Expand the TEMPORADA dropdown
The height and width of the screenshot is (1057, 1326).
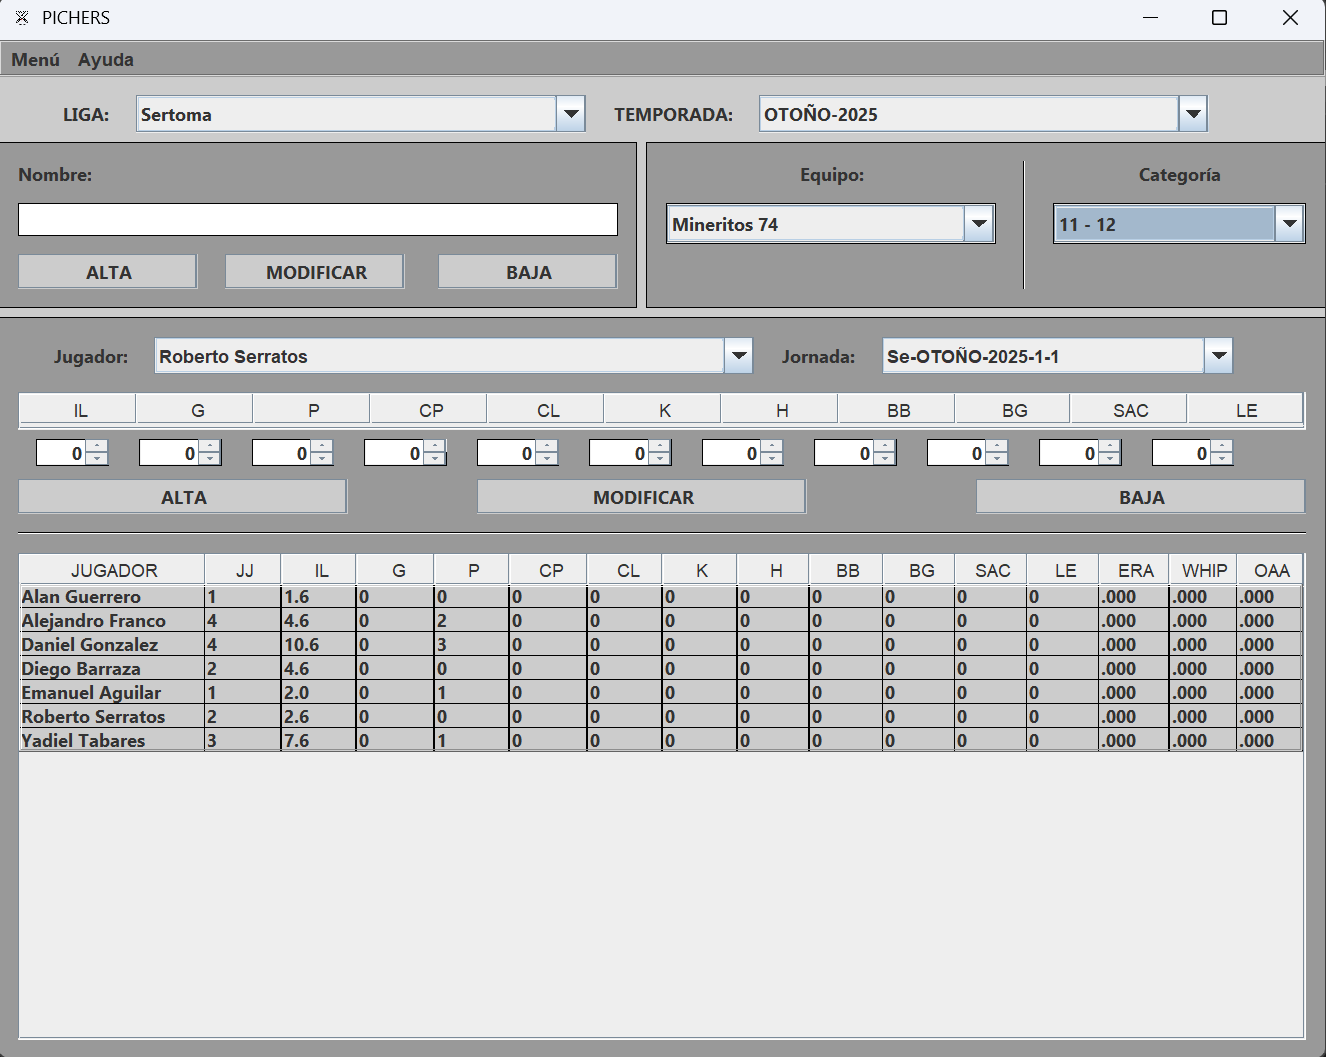[1192, 114]
